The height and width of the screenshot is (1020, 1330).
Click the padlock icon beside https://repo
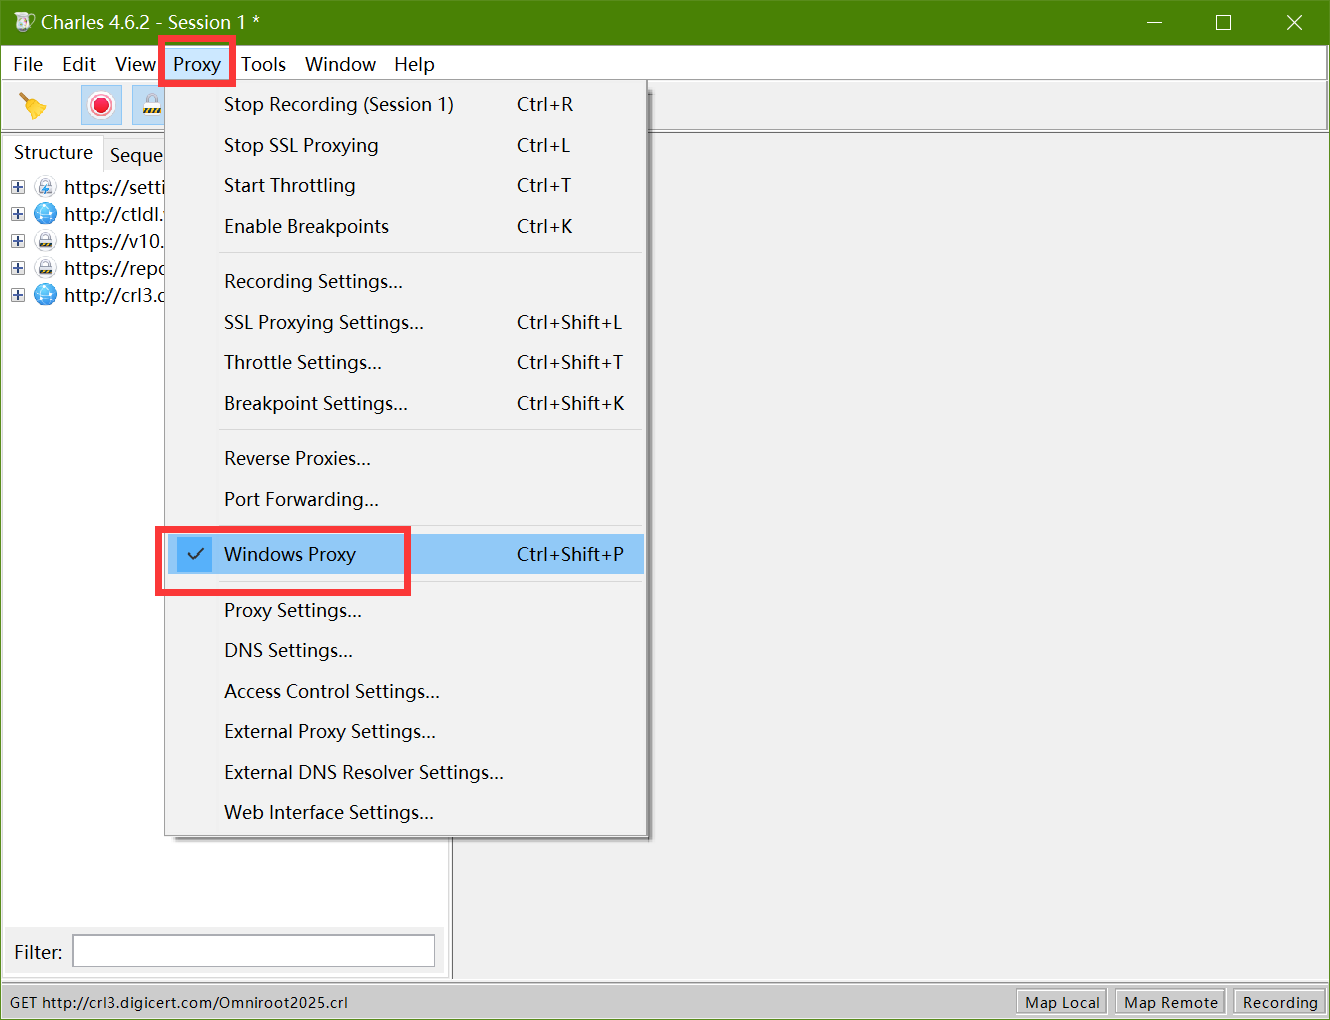click(46, 268)
